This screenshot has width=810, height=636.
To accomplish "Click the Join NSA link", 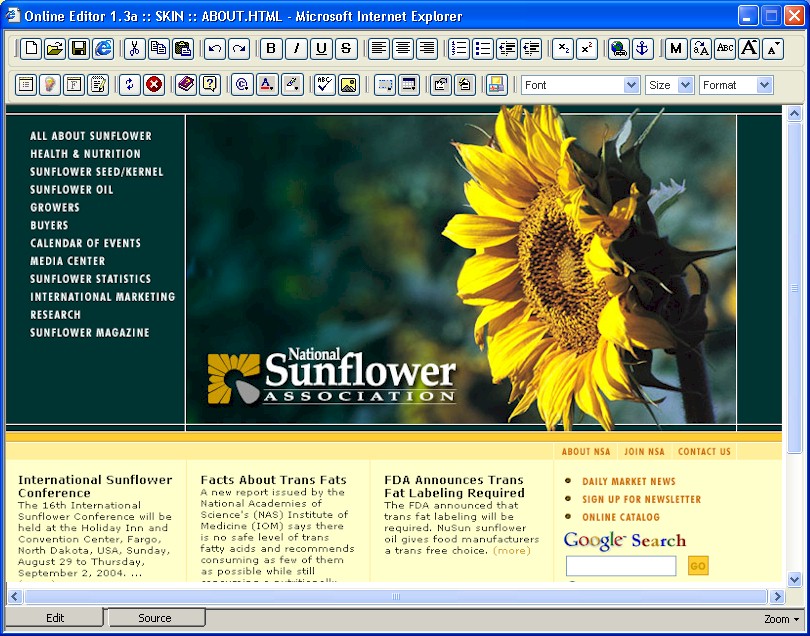I will click(644, 452).
